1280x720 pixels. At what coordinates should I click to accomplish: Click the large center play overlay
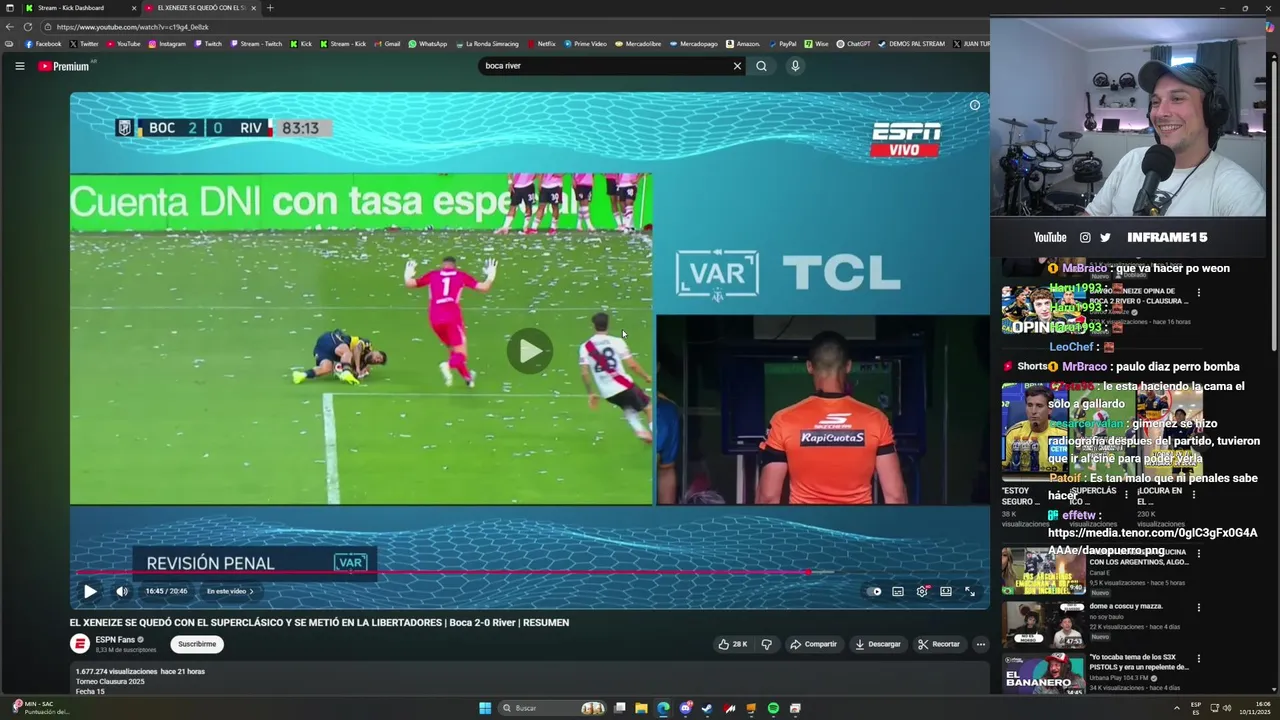[x=529, y=351]
